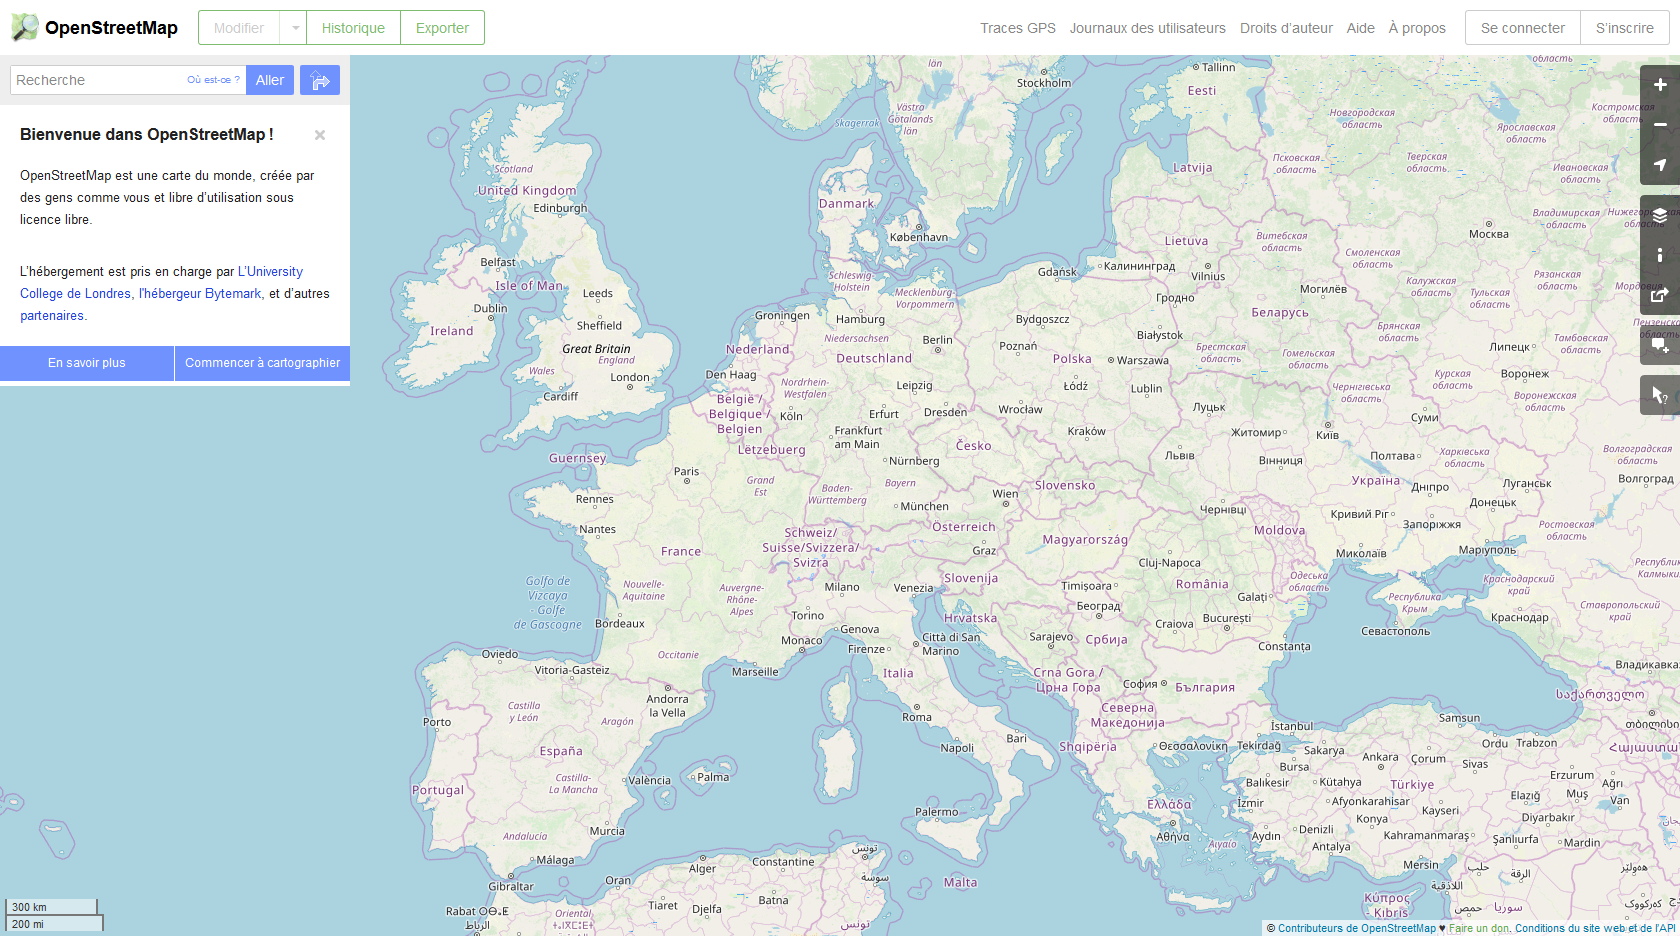Image resolution: width=1680 pixels, height=936 pixels.
Task: Zoom in with the plus button
Action: pyautogui.click(x=1659, y=85)
